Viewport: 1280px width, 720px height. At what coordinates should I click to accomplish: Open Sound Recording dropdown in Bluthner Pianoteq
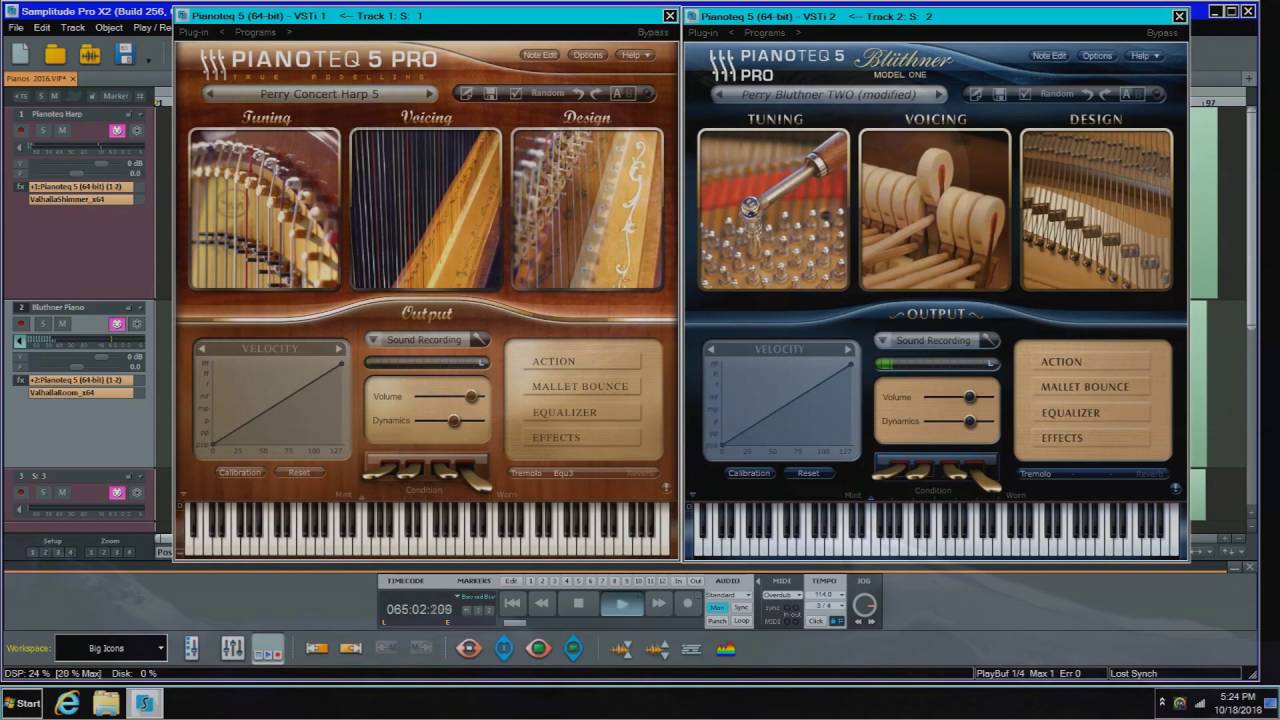(x=935, y=341)
